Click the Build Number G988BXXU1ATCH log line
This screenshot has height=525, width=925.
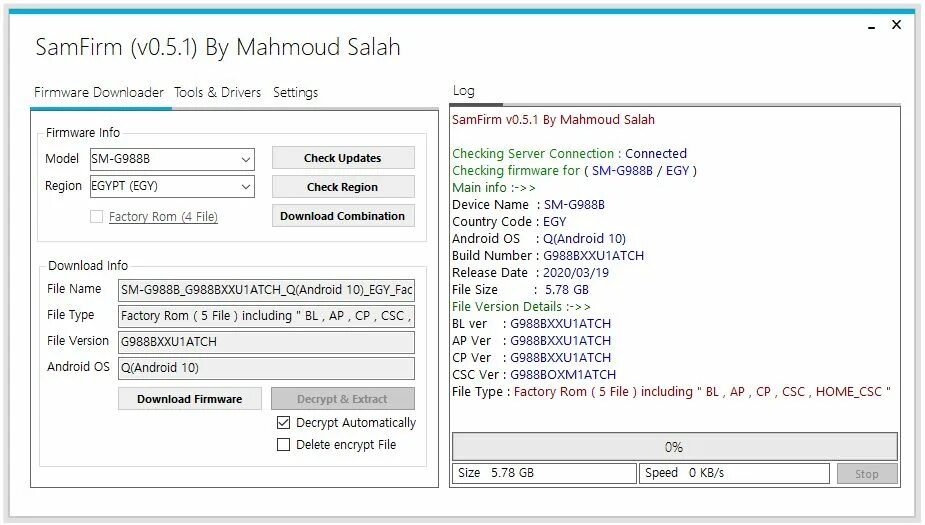pyautogui.click(x=548, y=255)
